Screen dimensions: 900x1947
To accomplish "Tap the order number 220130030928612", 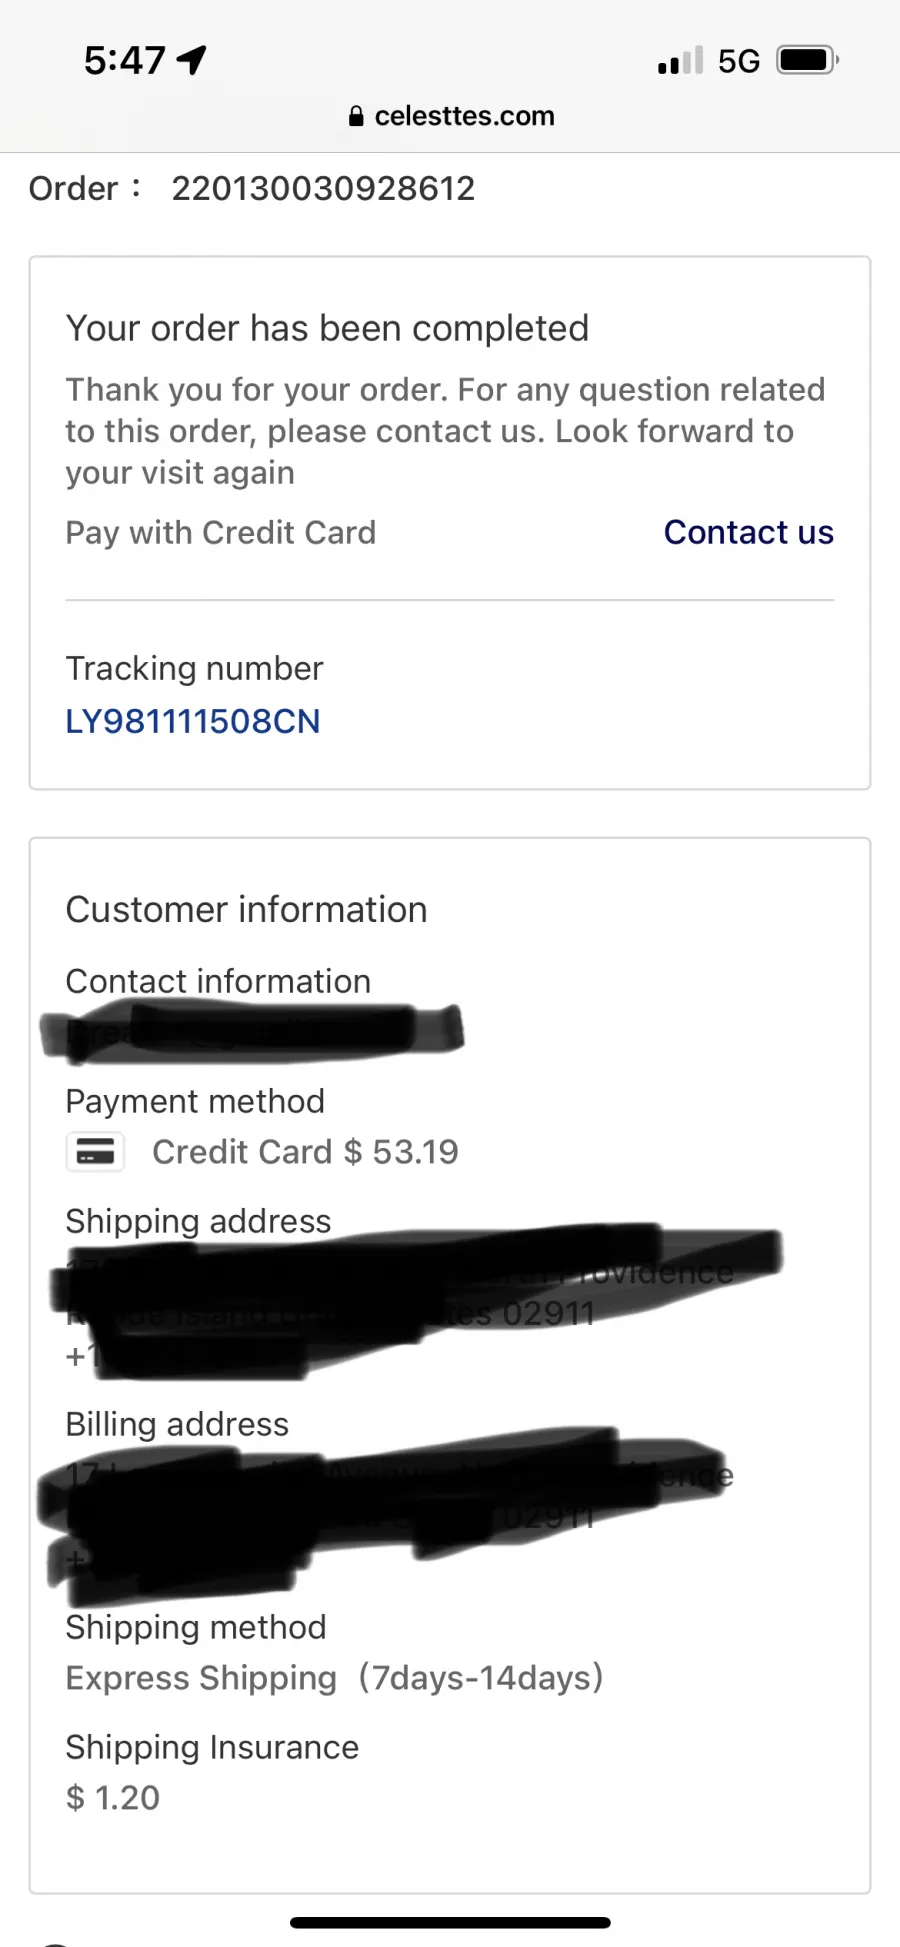I will [323, 188].
